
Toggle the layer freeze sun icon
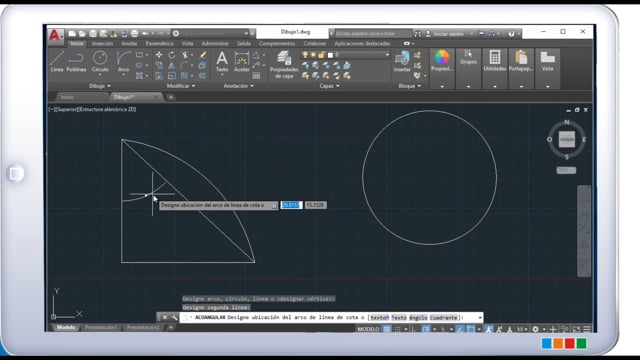pos(313,55)
